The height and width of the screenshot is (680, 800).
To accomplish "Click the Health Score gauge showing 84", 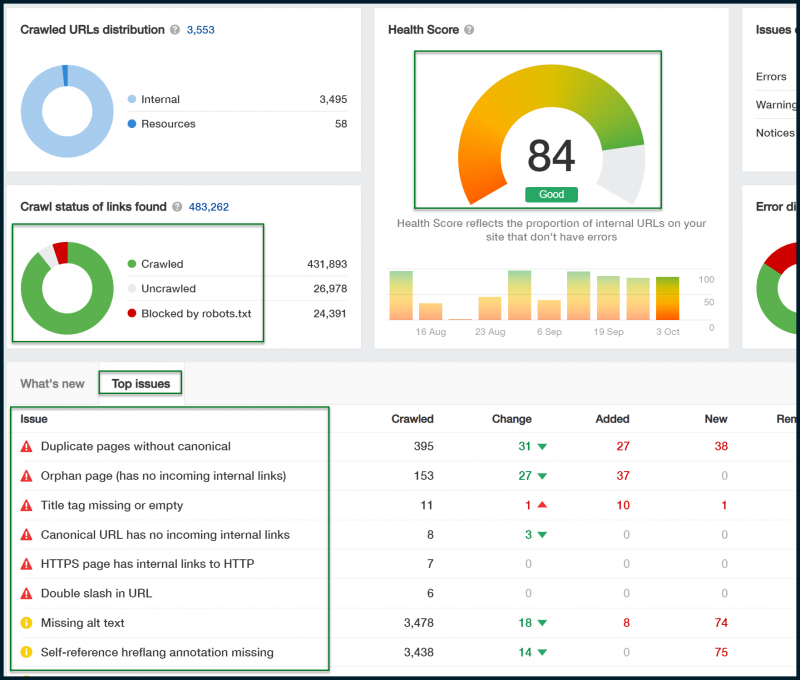I will pyautogui.click(x=551, y=134).
